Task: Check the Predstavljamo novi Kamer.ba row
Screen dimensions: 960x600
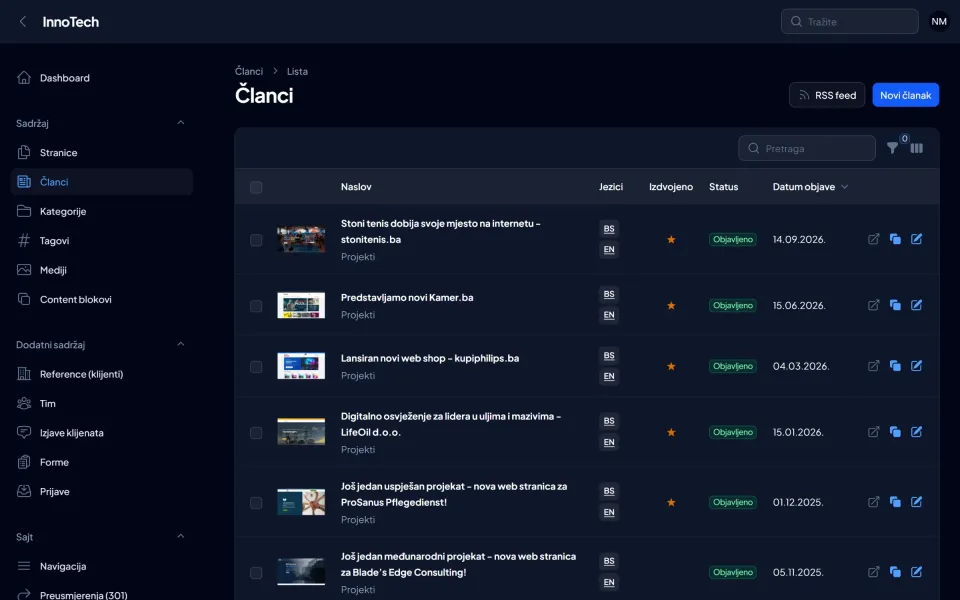Action: pyautogui.click(x=256, y=306)
